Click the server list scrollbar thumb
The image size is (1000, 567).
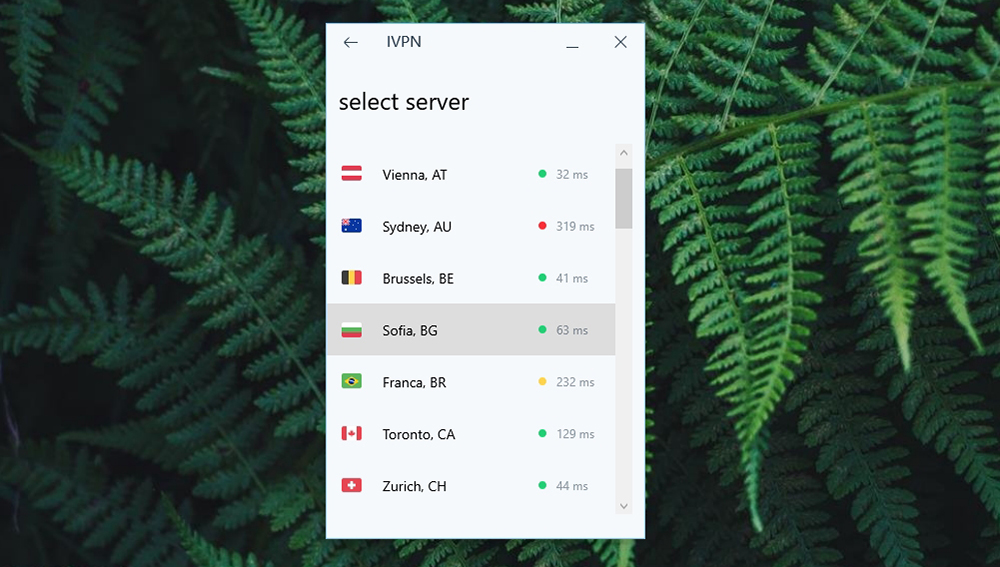coord(624,198)
